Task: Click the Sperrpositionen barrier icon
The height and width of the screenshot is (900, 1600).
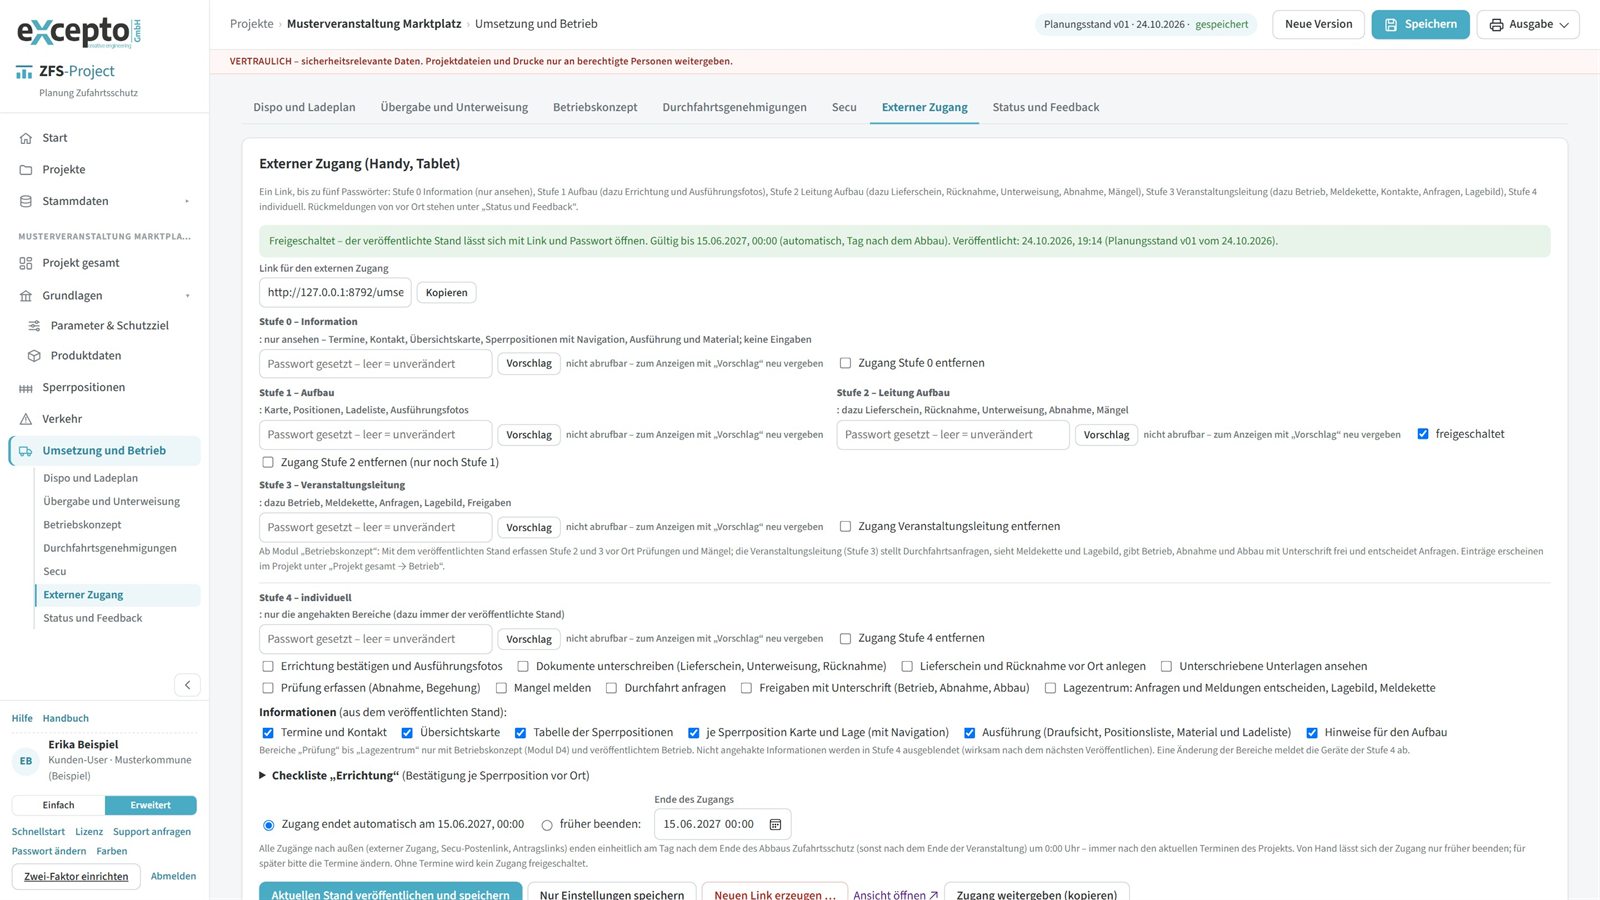Action: 26,388
